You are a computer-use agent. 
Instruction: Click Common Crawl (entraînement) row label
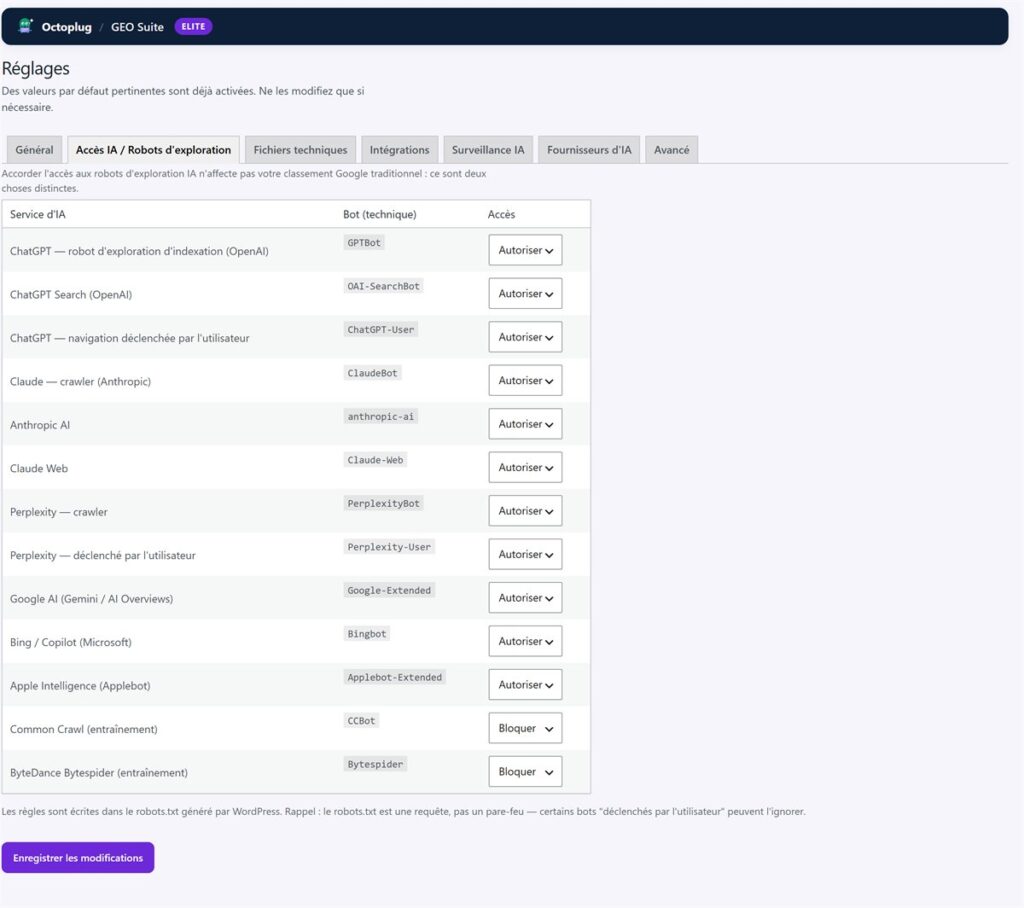pos(84,729)
